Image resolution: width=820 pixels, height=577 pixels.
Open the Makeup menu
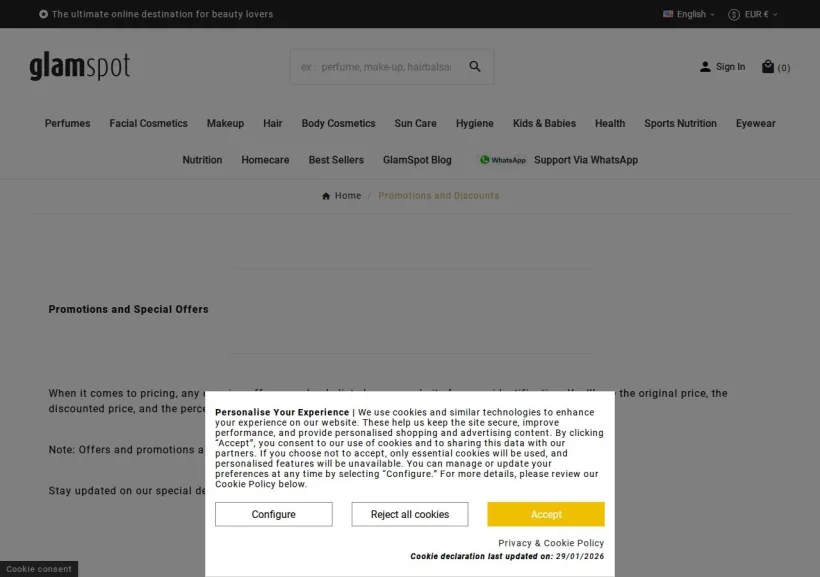pyautogui.click(x=225, y=123)
